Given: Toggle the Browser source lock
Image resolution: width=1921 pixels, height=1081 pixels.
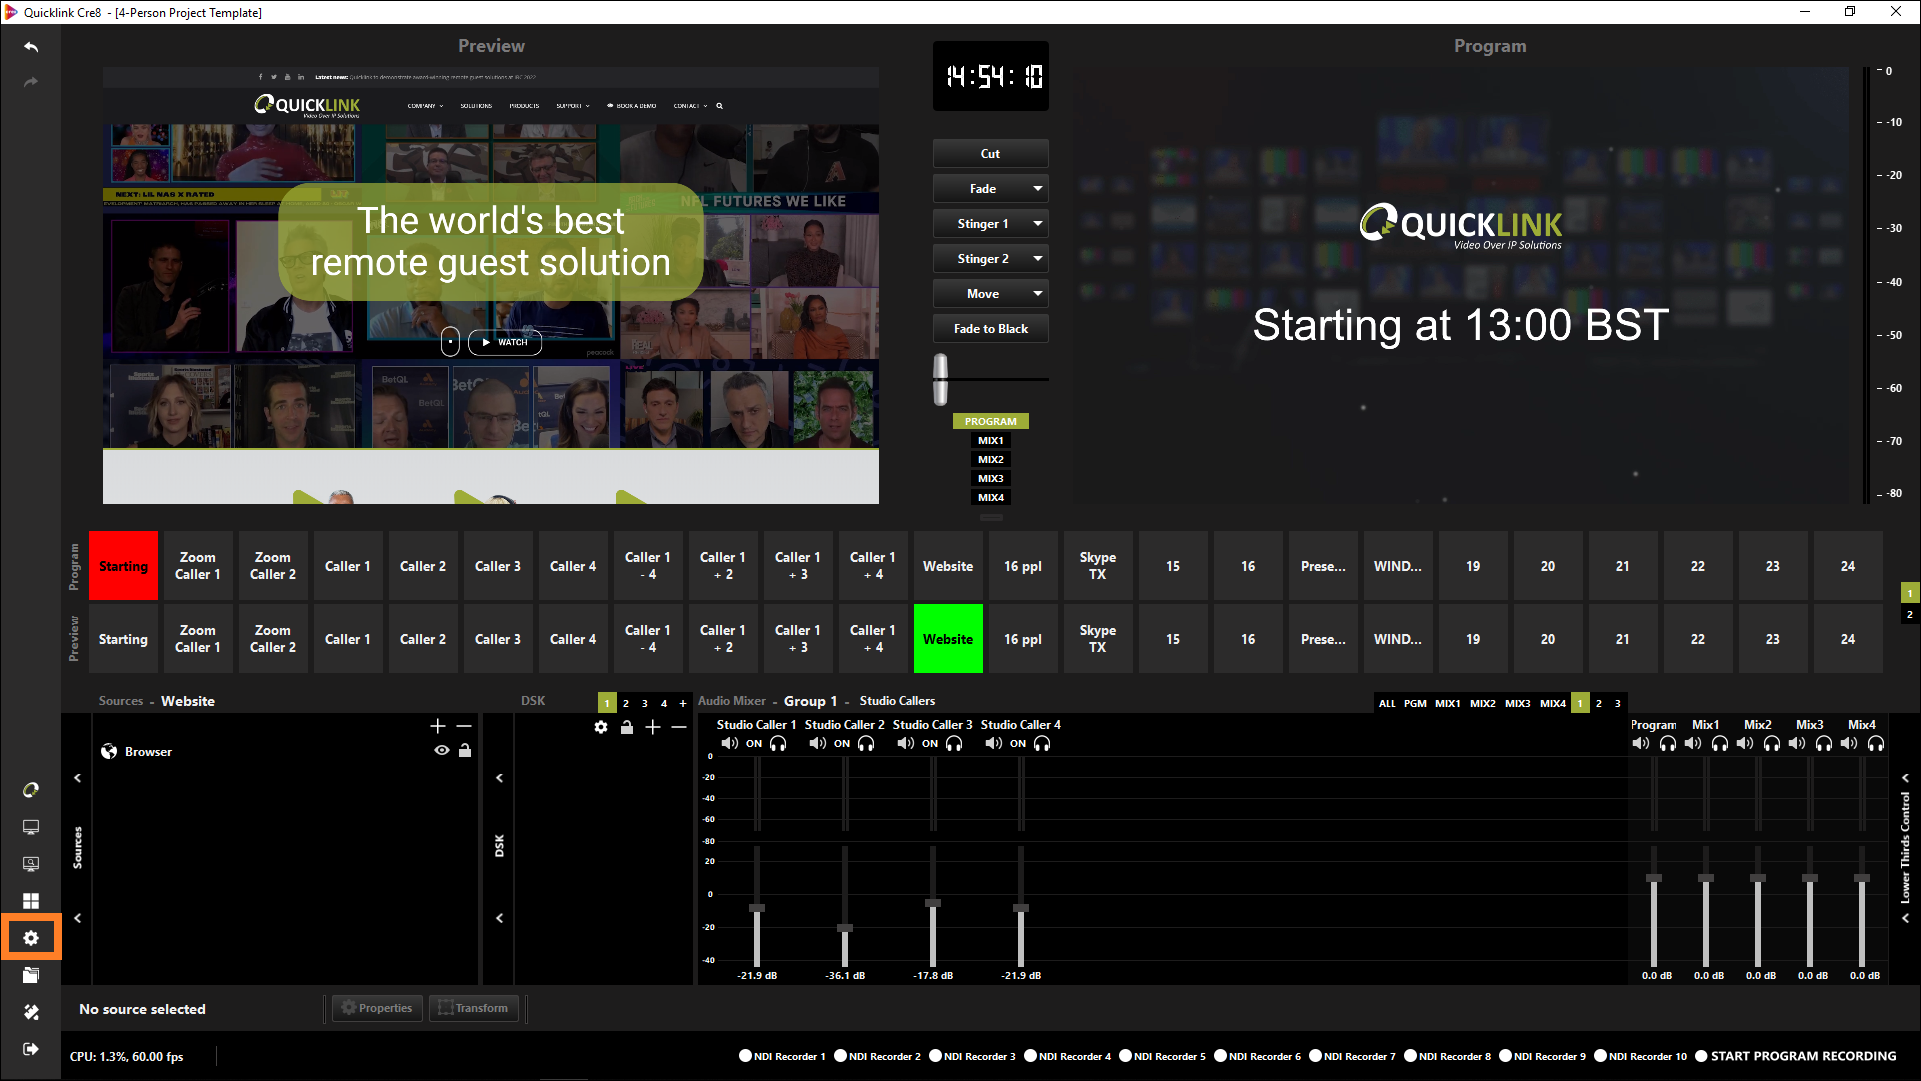Looking at the screenshot, I should pyautogui.click(x=465, y=751).
